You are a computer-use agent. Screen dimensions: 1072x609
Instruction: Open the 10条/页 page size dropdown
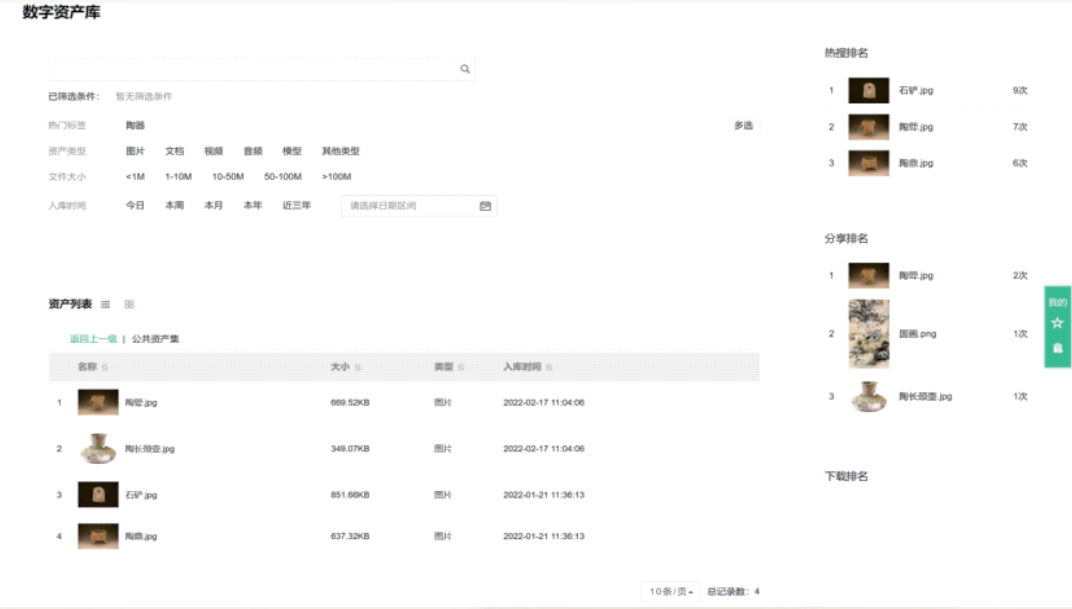(671, 592)
